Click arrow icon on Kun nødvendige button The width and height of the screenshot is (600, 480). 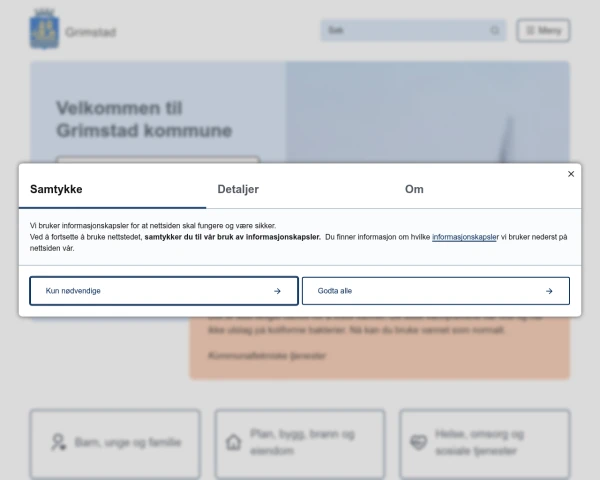point(277,291)
